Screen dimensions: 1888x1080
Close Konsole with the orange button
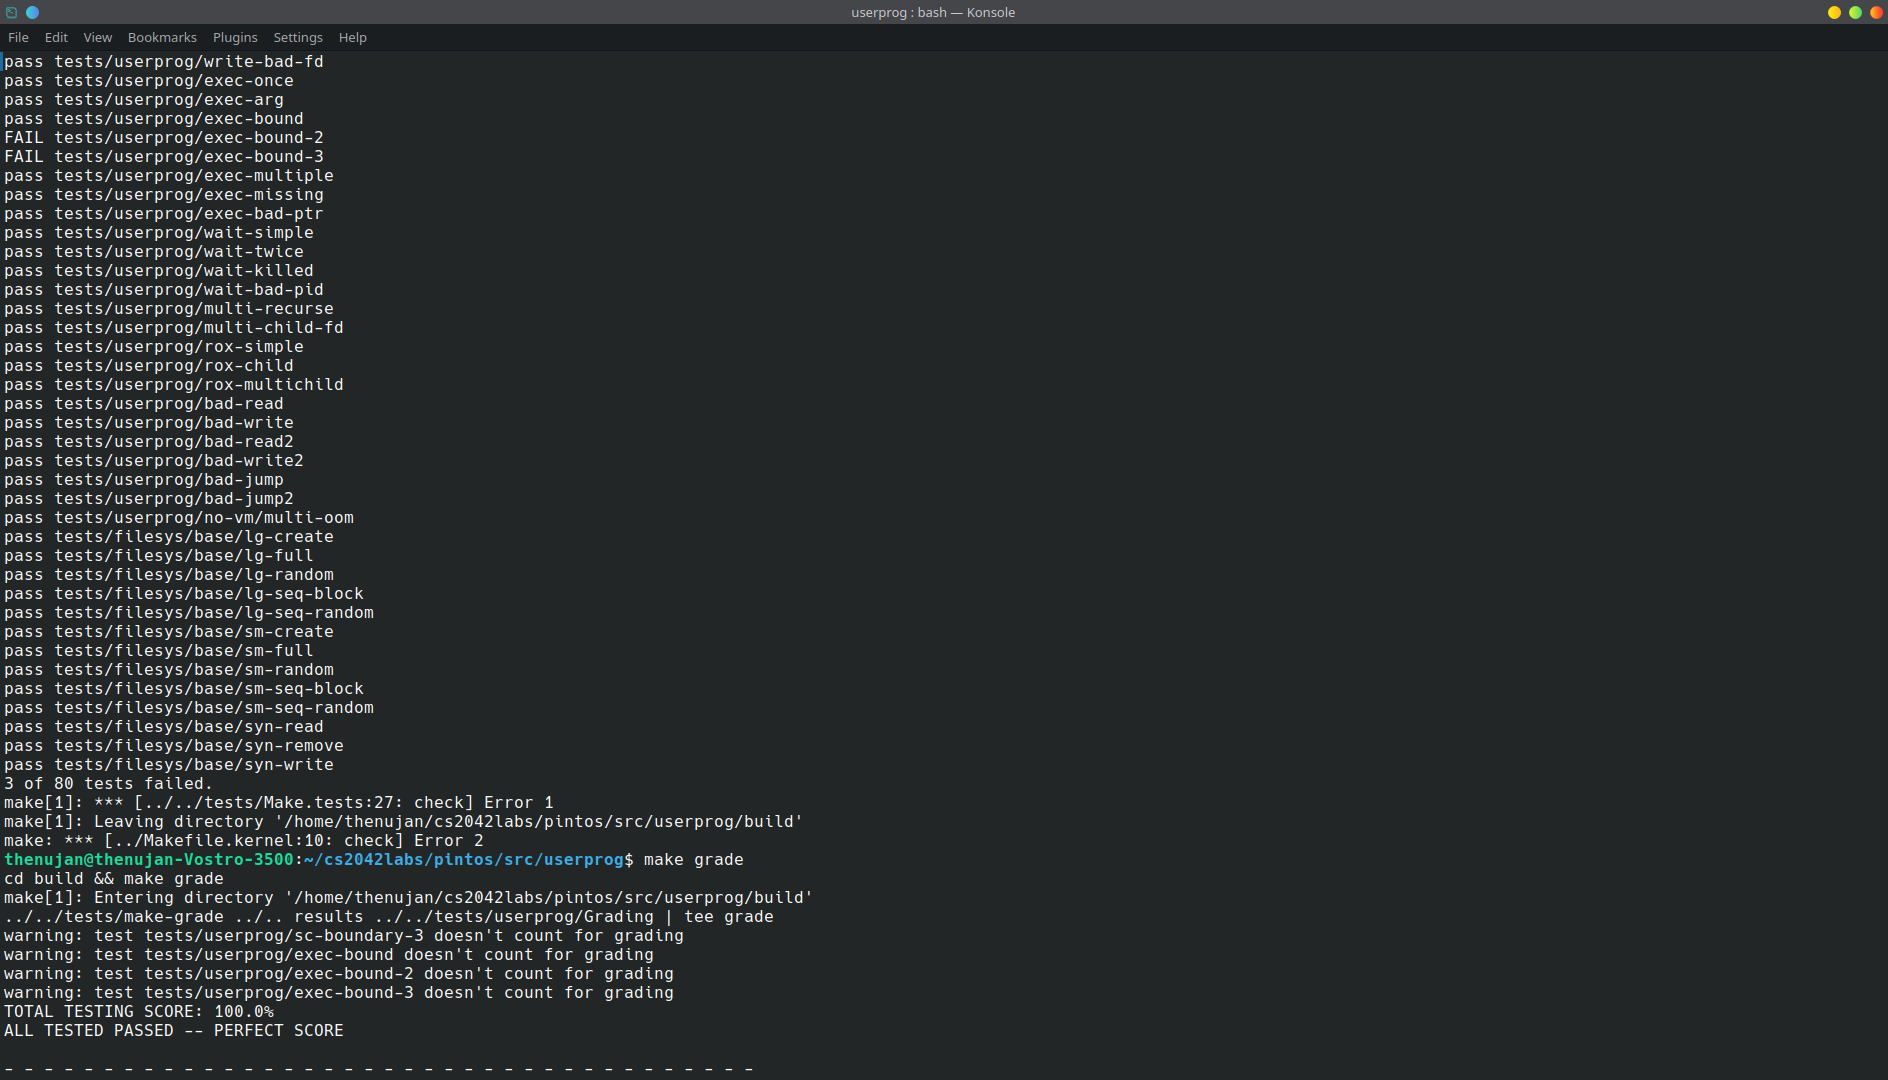coord(1876,12)
